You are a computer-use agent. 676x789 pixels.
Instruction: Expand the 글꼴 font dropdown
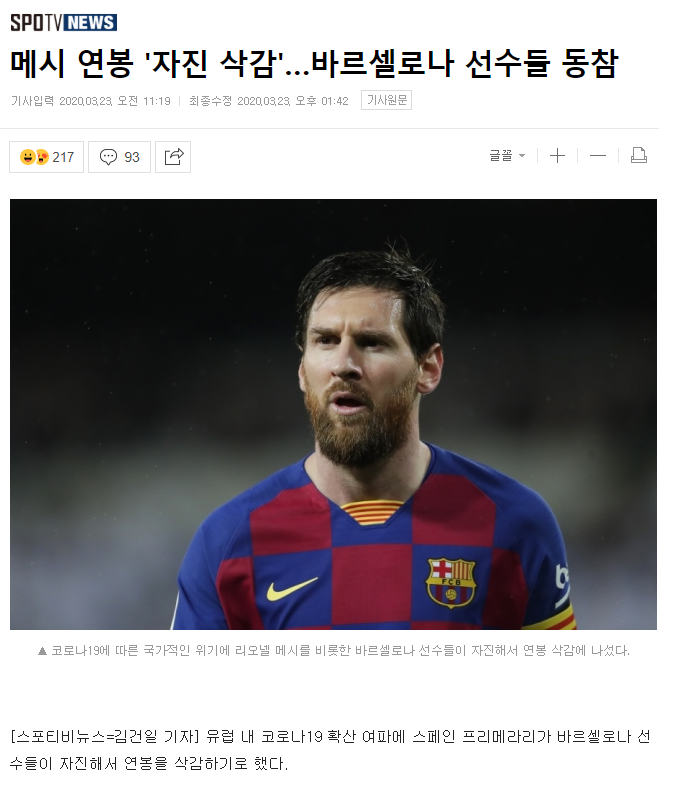(x=507, y=155)
